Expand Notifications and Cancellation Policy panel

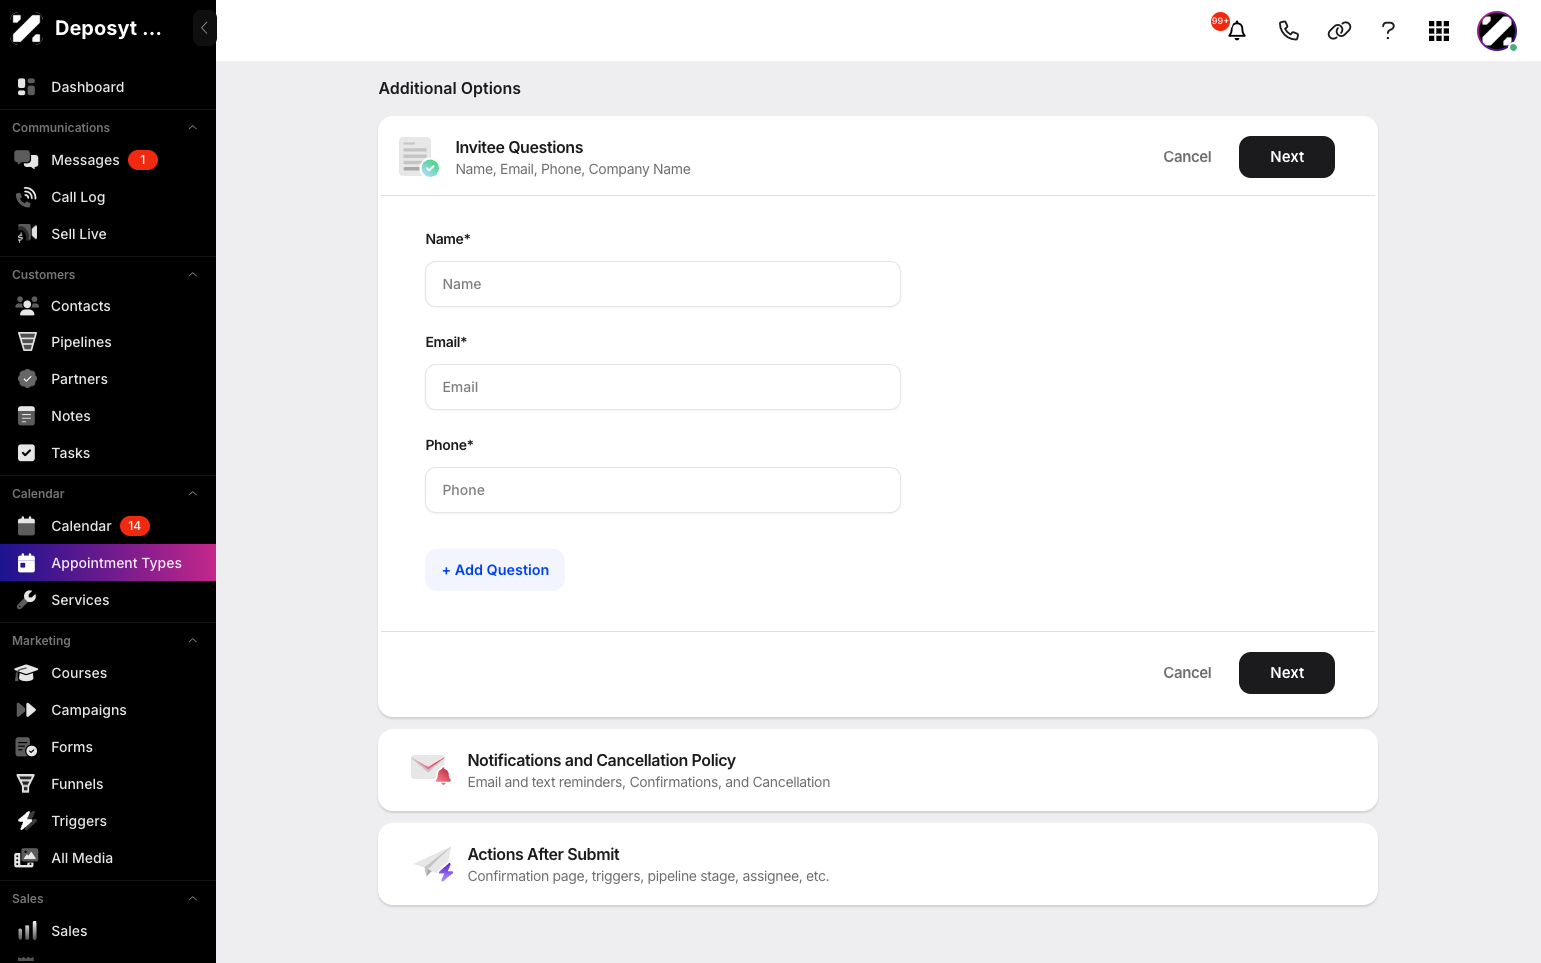pos(877,770)
